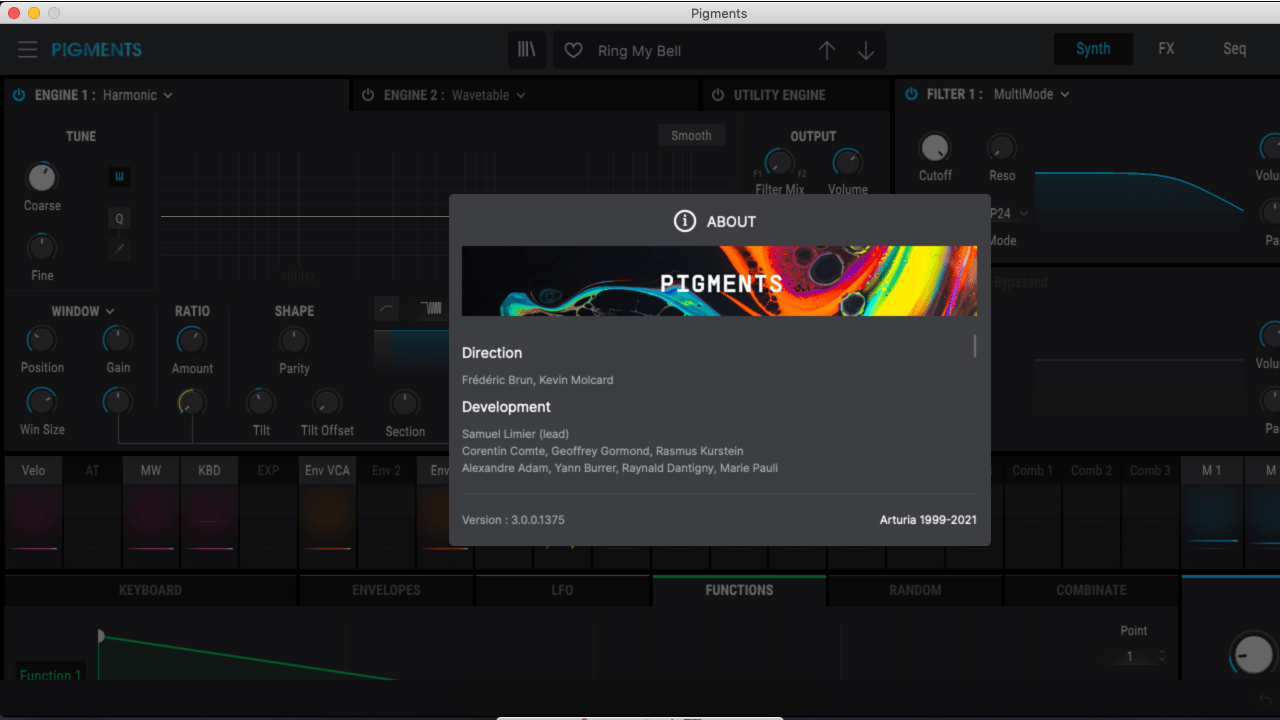Screen dimensions: 1280x720
Task: Click the Window Position knob
Action: tap(41, 340)
